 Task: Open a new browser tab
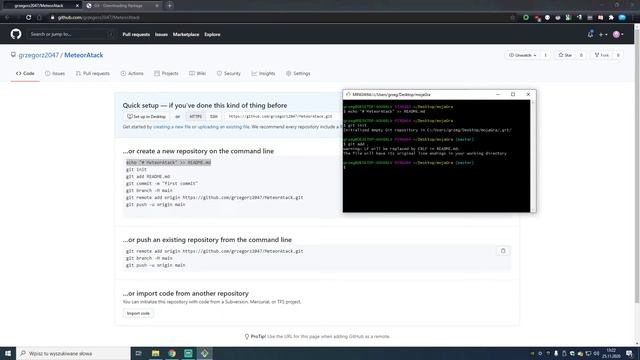(x=169, y=6)
